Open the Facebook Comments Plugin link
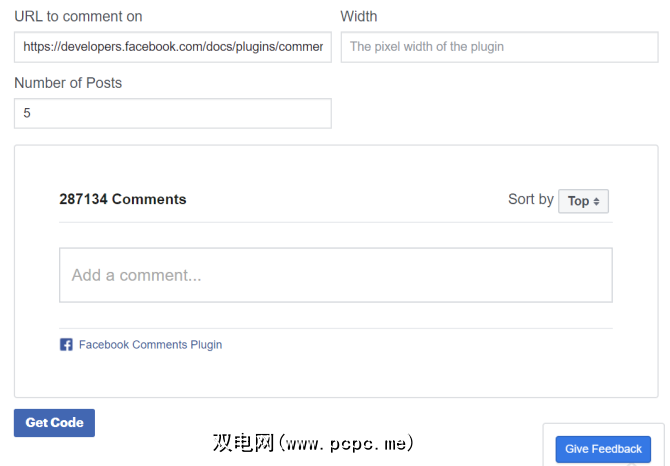This screenshot has height=466, width=670. point(150,345)
